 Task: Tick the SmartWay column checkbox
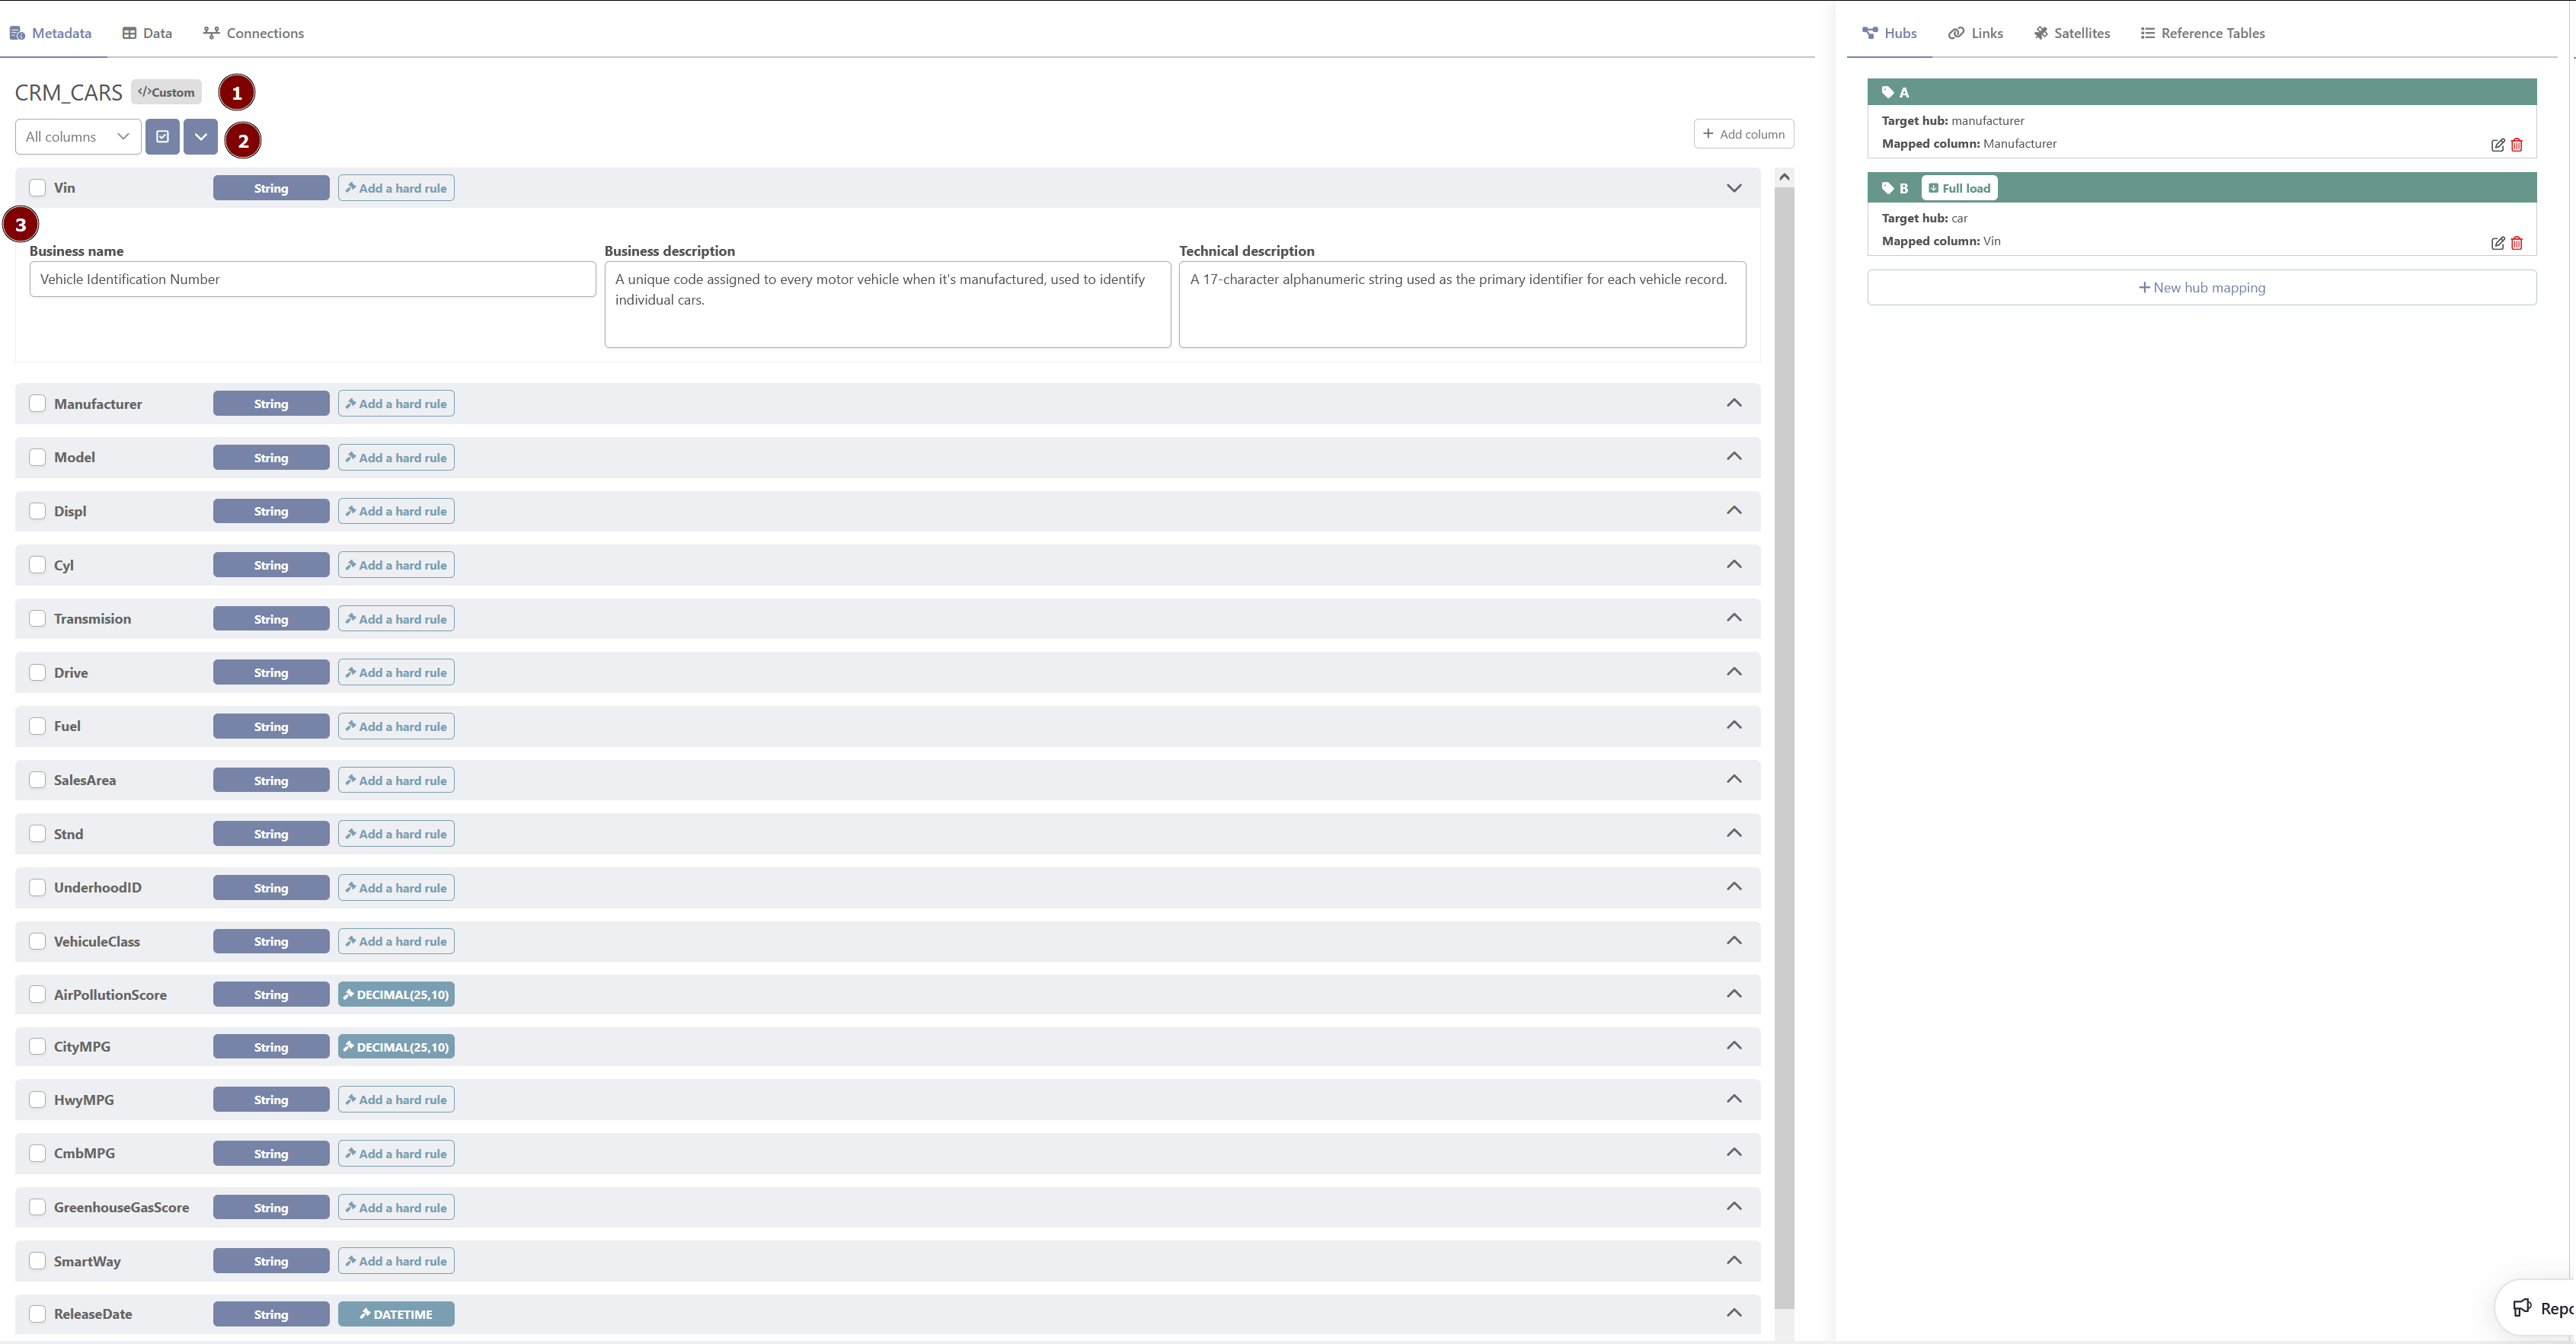click(x=38, y=1261)
